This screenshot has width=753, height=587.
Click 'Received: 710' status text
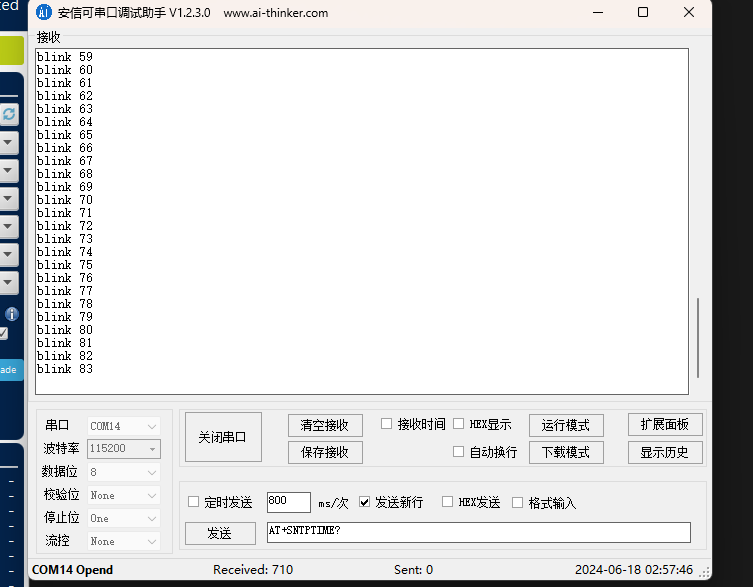pos(253,570)
